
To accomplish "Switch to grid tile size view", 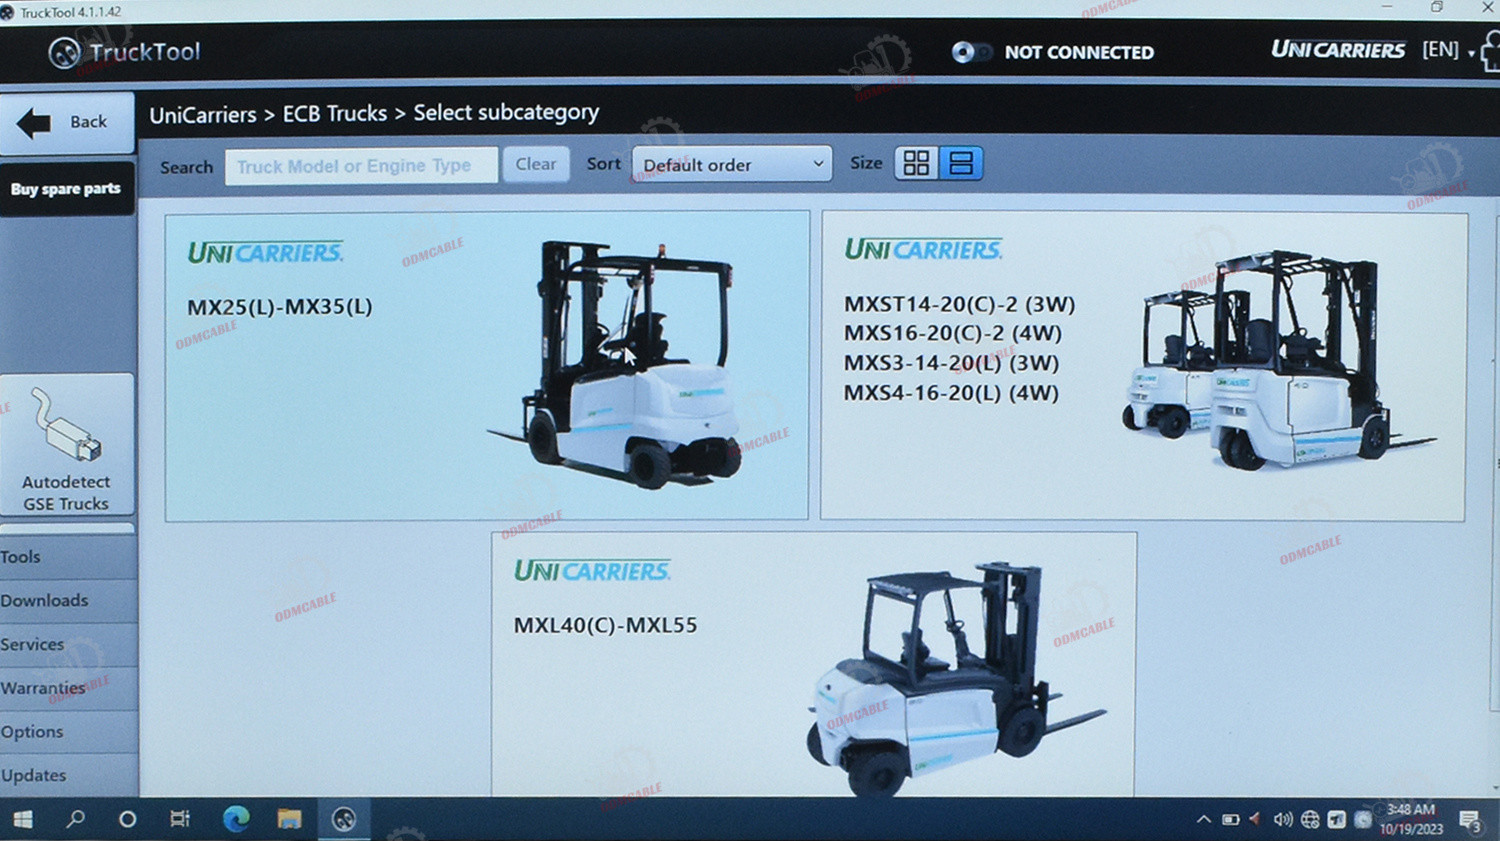I will pyautogui.click(x=916, y=163).
